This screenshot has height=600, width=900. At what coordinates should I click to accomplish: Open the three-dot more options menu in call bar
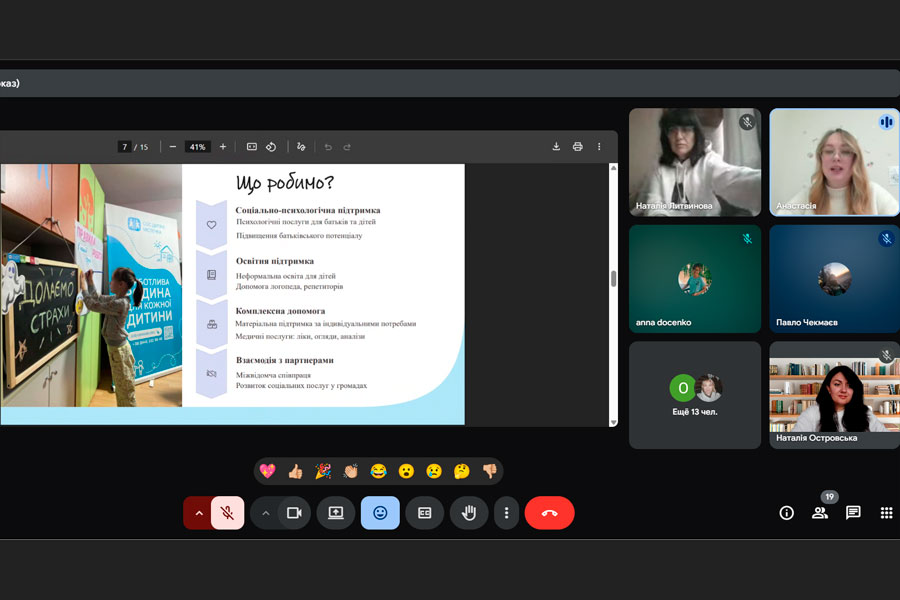pyautogui.click(x=506, y=513)
